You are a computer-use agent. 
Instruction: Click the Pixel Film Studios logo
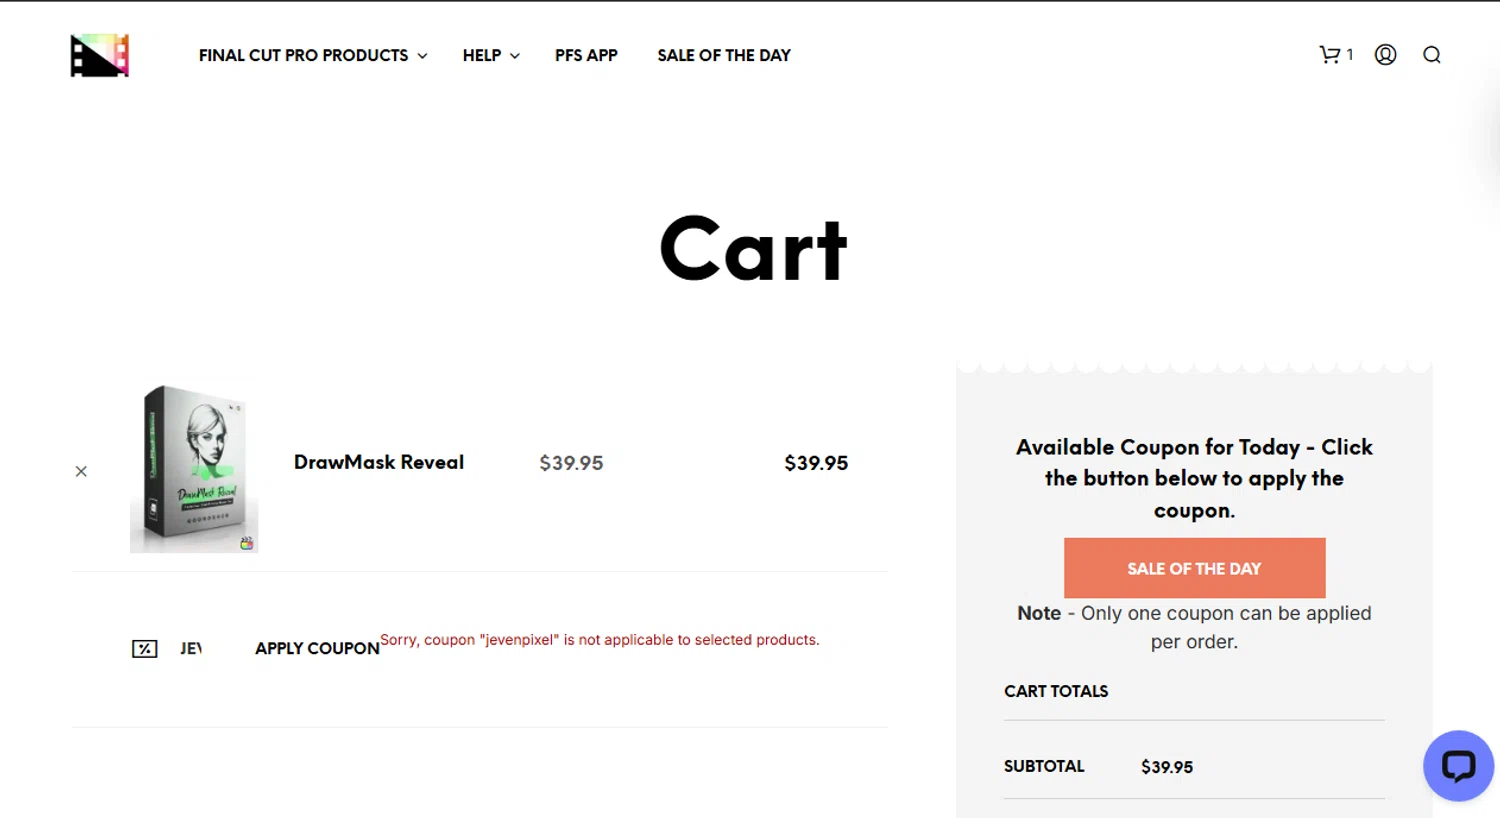pos(100,56)
